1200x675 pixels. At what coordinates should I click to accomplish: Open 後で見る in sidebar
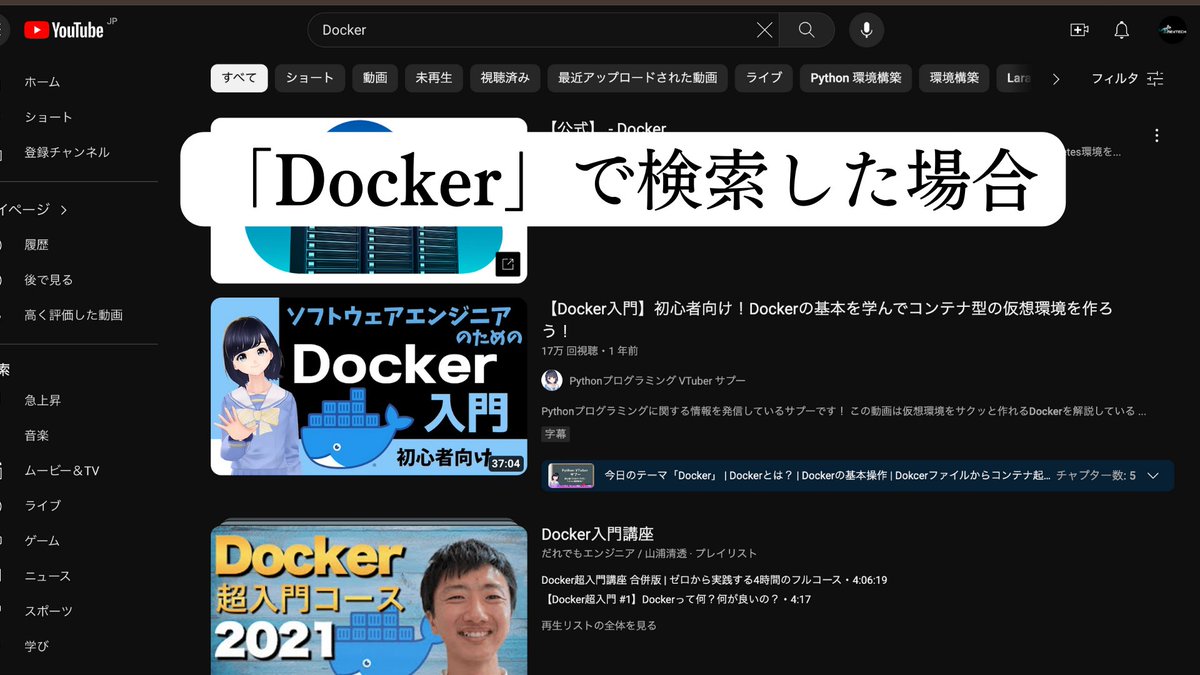click(49, 280)
